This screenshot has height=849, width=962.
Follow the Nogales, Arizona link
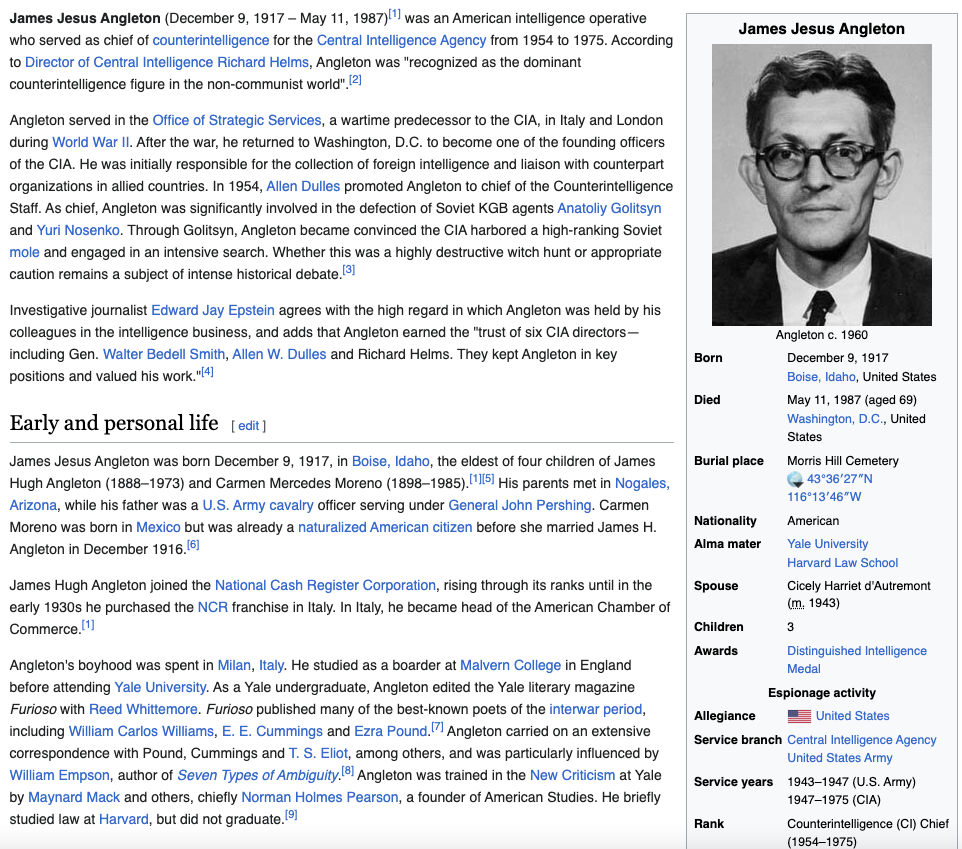642,483
